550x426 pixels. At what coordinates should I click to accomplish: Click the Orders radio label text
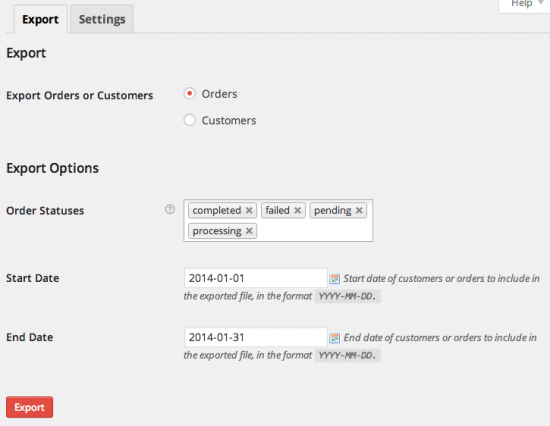tap(219, 94)
